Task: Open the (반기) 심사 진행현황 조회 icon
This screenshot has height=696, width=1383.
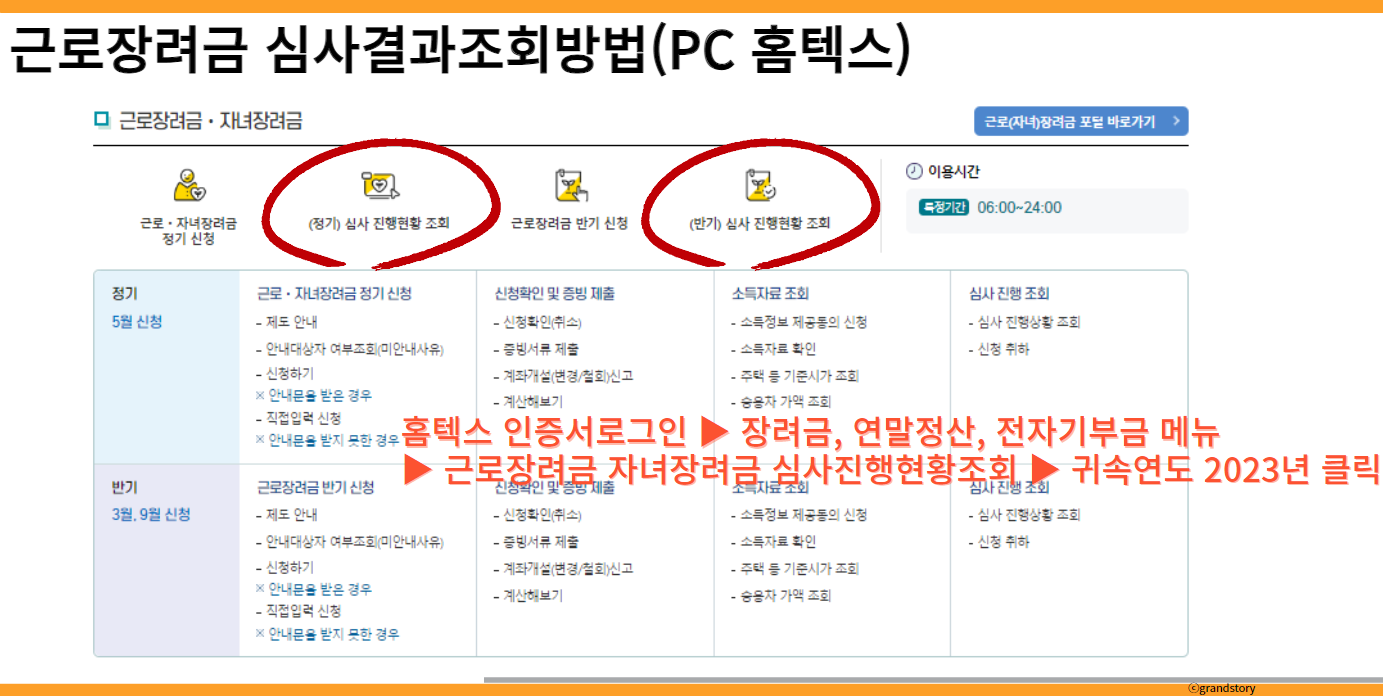Action: pyautogui.click(x=760, y=186)
